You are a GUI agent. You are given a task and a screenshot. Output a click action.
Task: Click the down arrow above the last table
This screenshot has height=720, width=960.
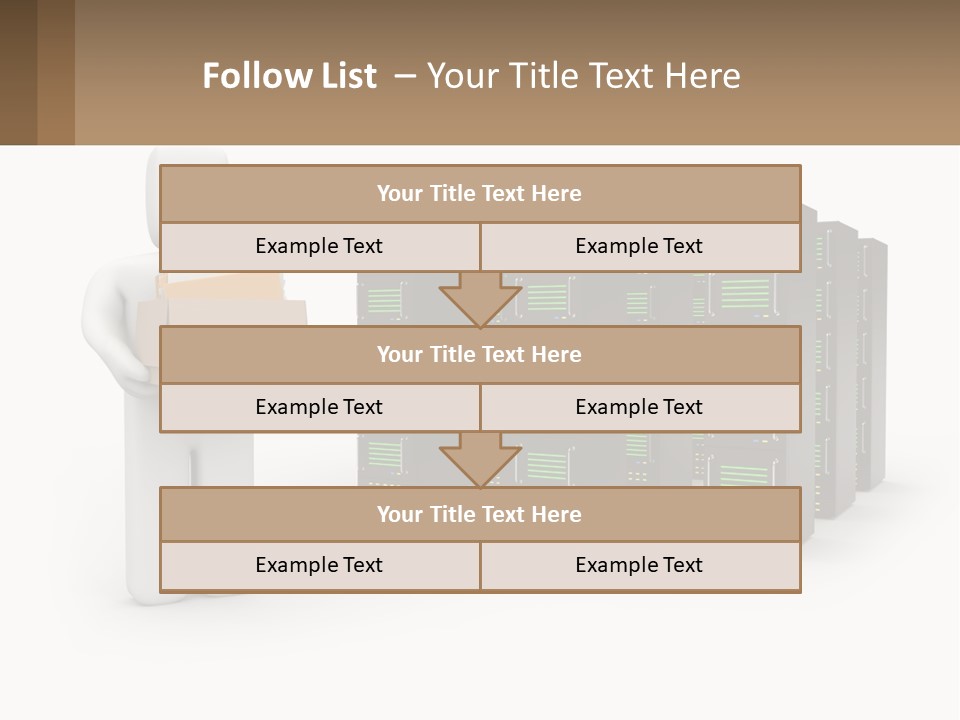tap(480, 459)
